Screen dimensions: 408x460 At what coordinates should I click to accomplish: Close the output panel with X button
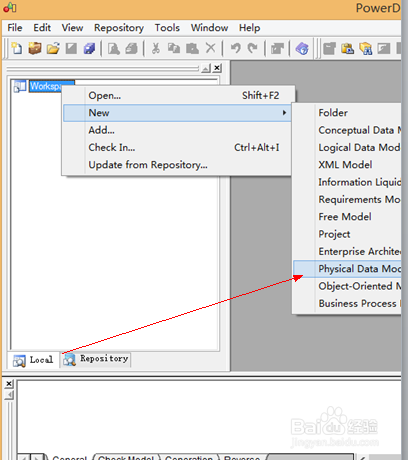[9, 384]
